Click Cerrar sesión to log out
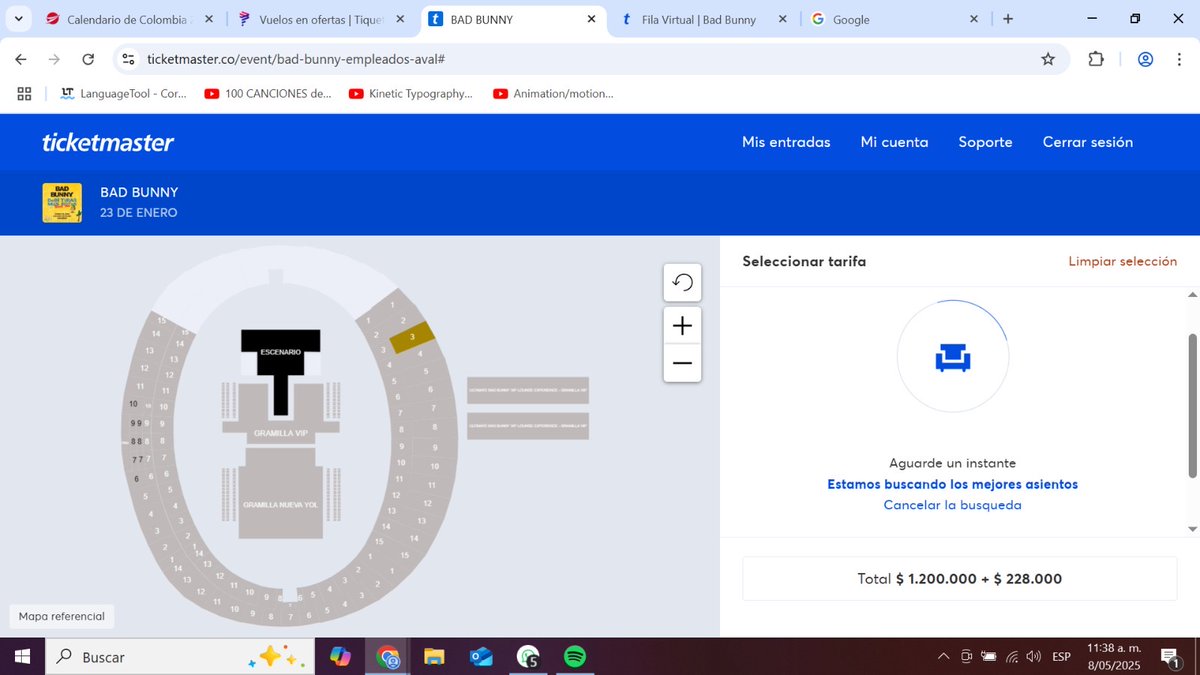1200x675 pixels. 1088,142
